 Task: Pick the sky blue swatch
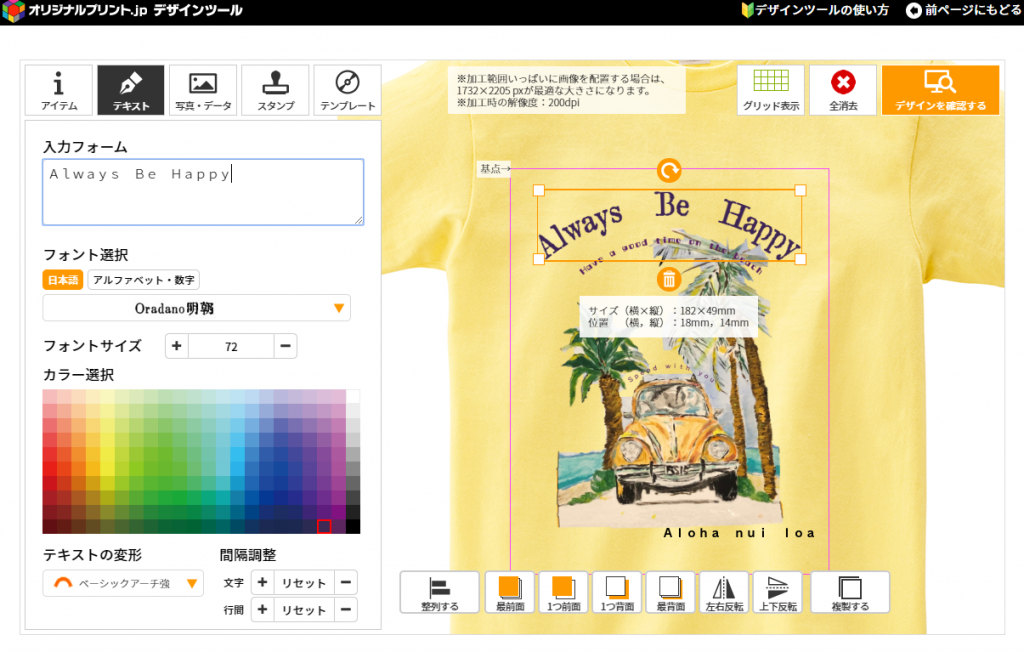(x=237, y=455)
